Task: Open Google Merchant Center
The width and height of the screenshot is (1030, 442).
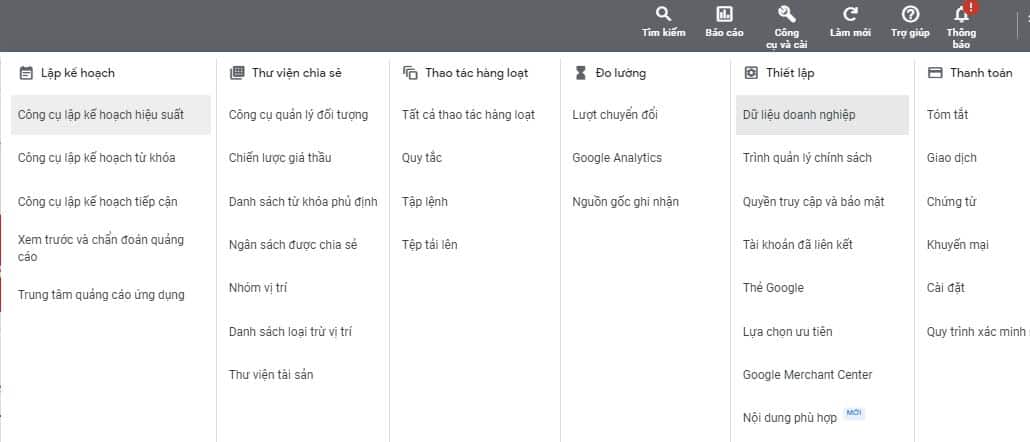Action: click(x=807, y=375)
